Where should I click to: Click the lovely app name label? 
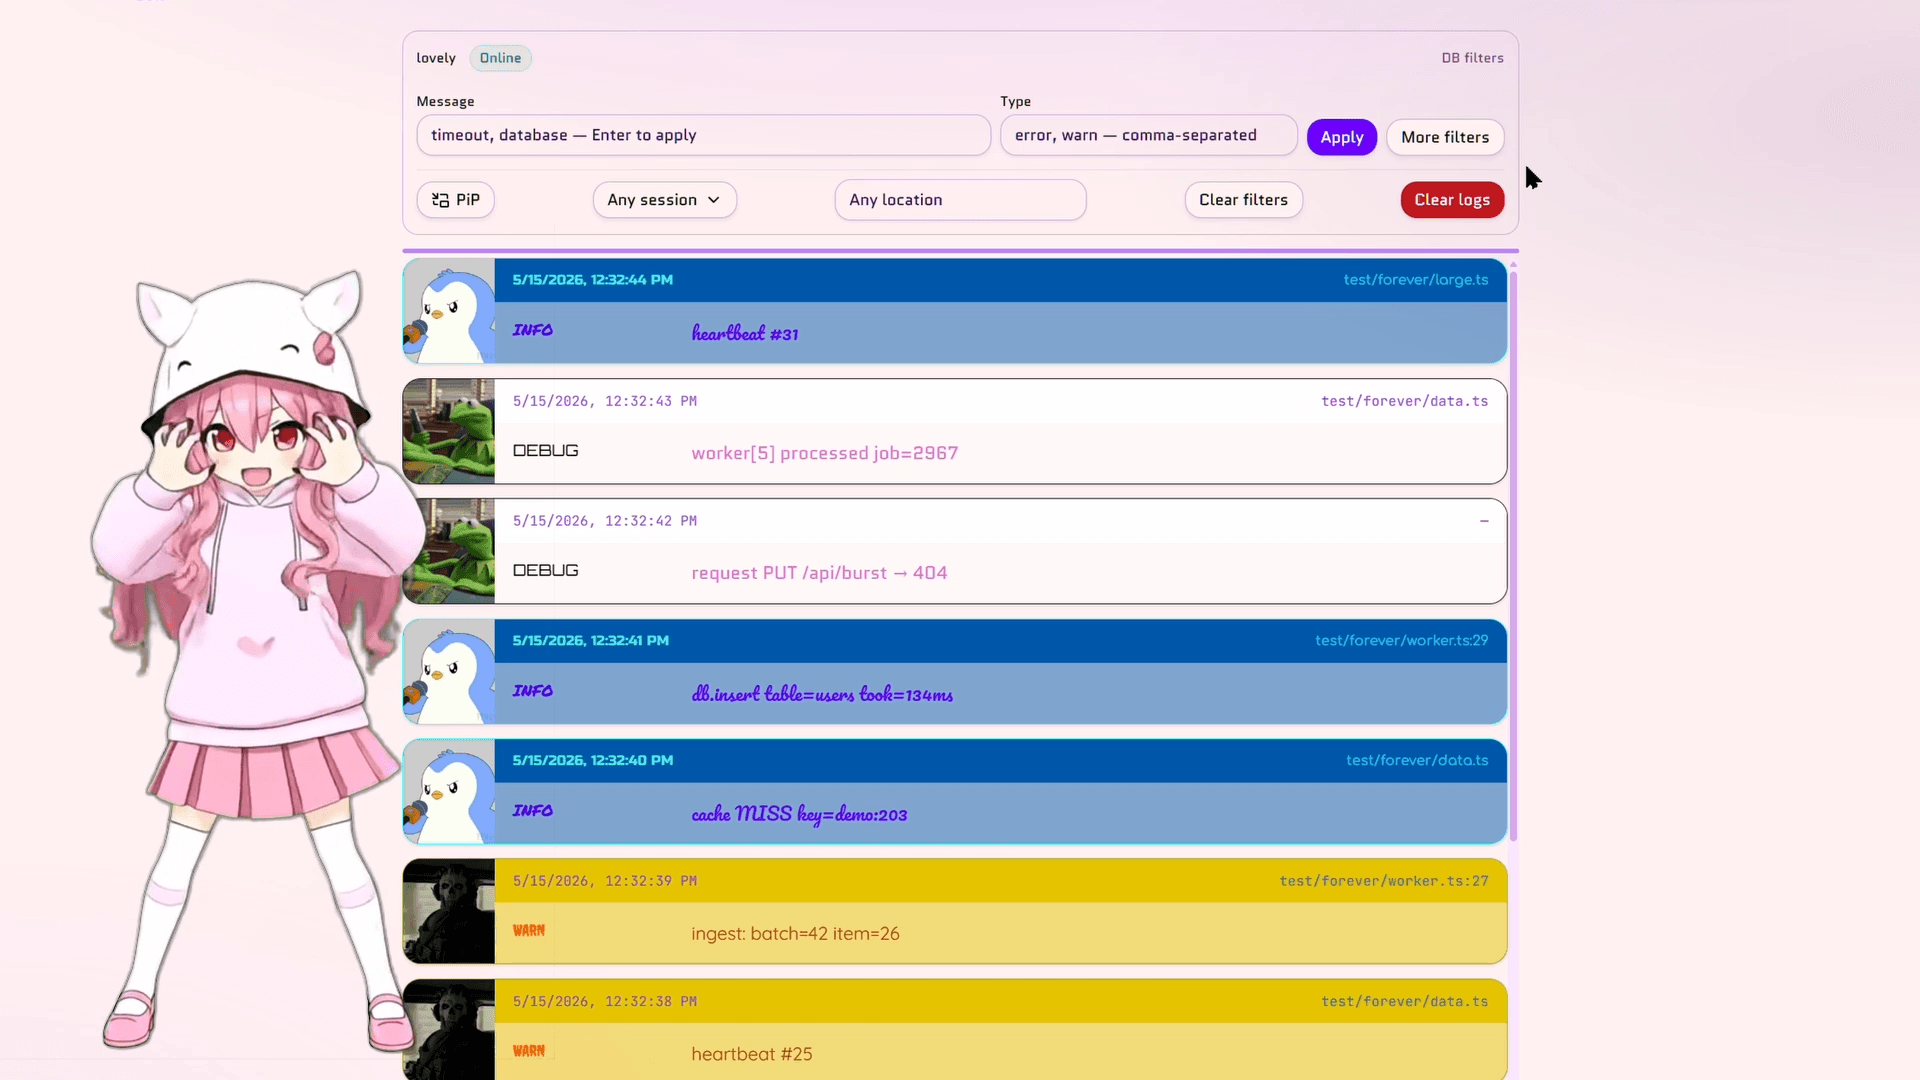(x=436, y=58)
